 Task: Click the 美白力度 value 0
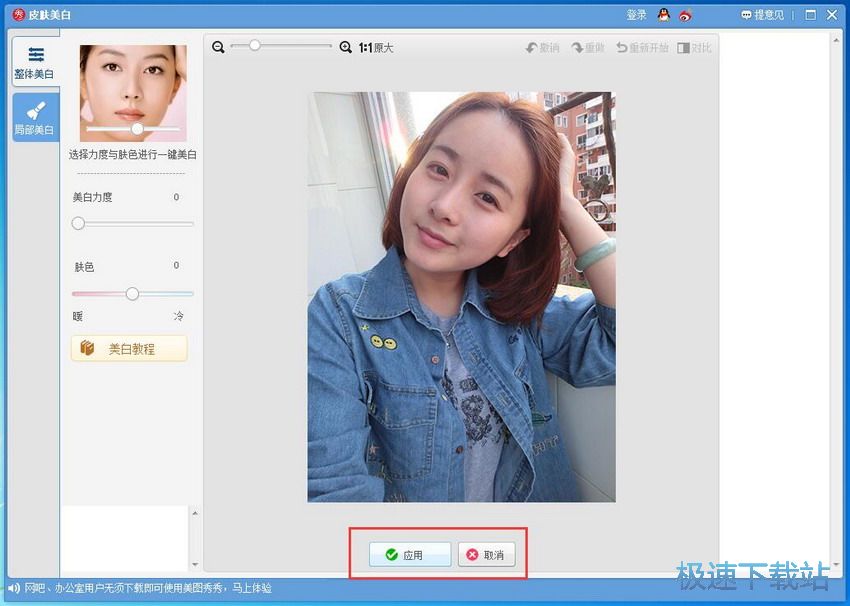pyautogui.click(x=176, y=197)
